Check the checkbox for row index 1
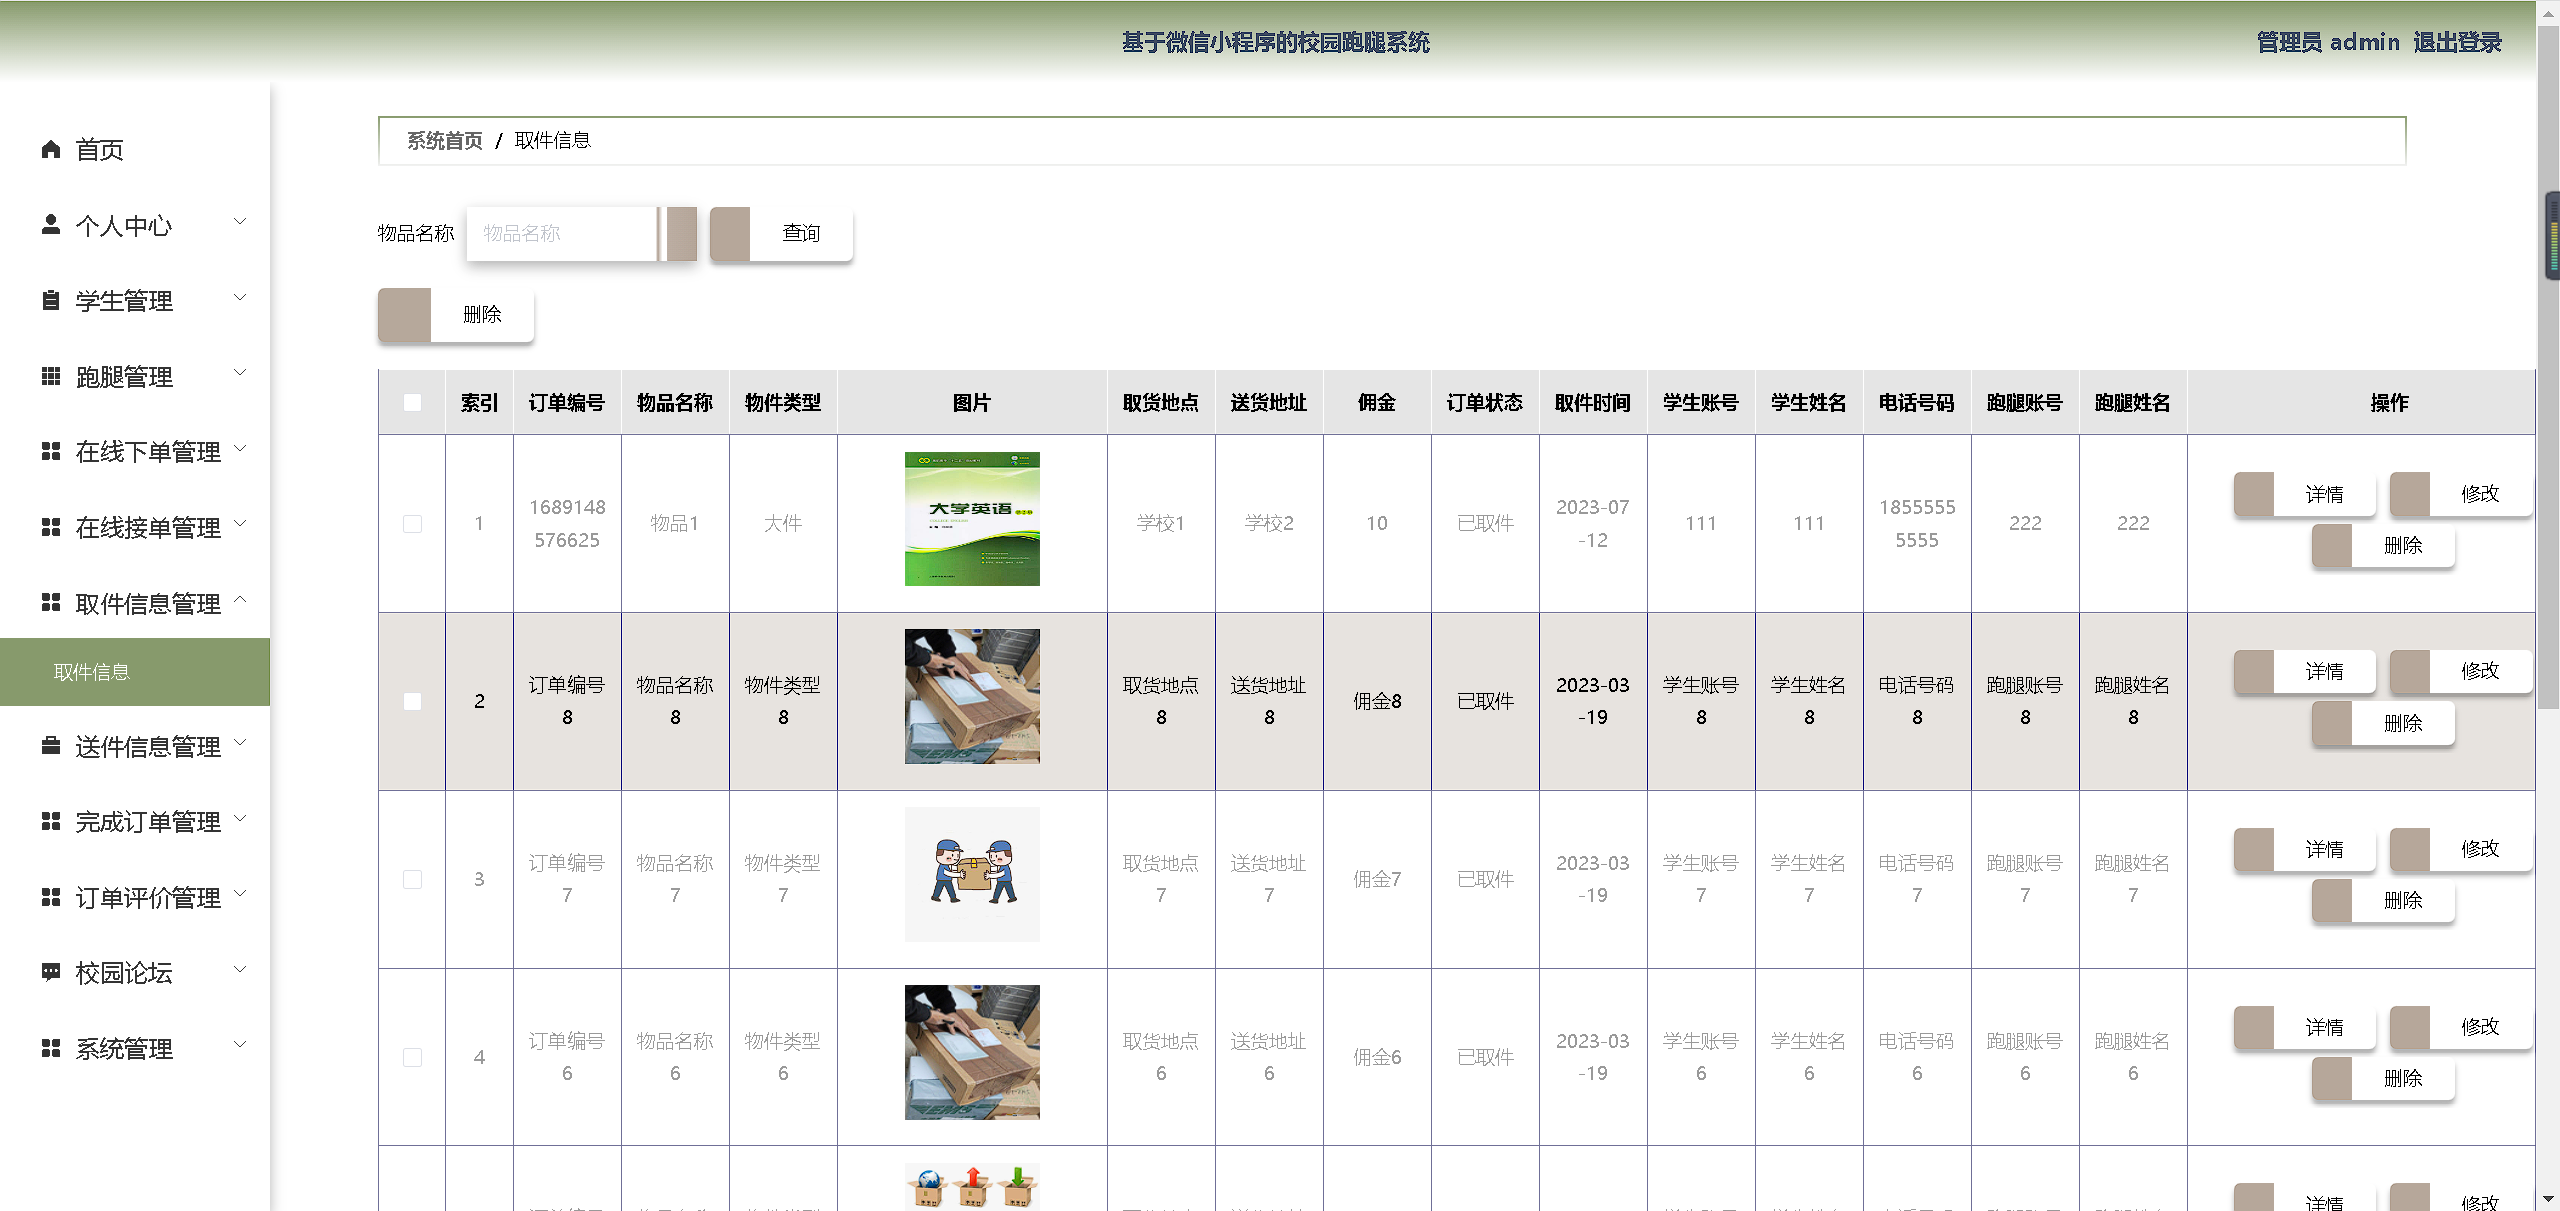Viewport: 2560px width, 1211px height. [x=412, y=523]
